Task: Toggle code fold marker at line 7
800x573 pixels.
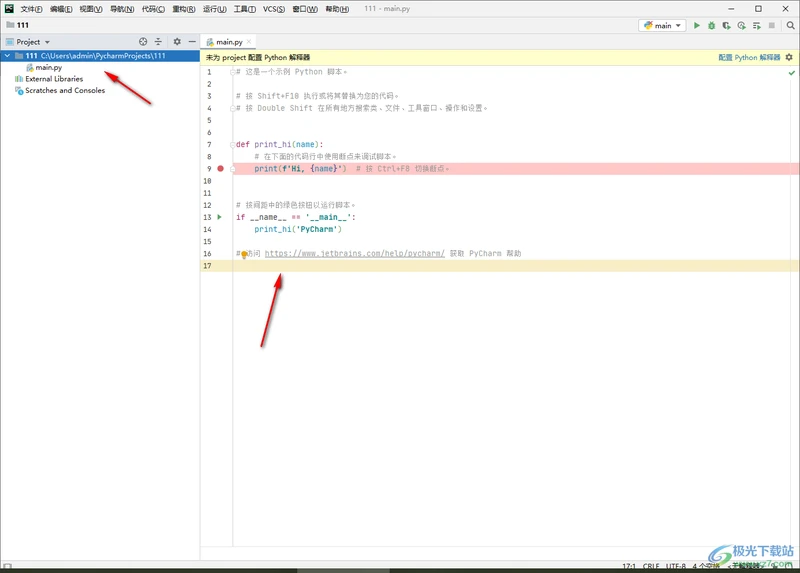Action: [232, 145]
